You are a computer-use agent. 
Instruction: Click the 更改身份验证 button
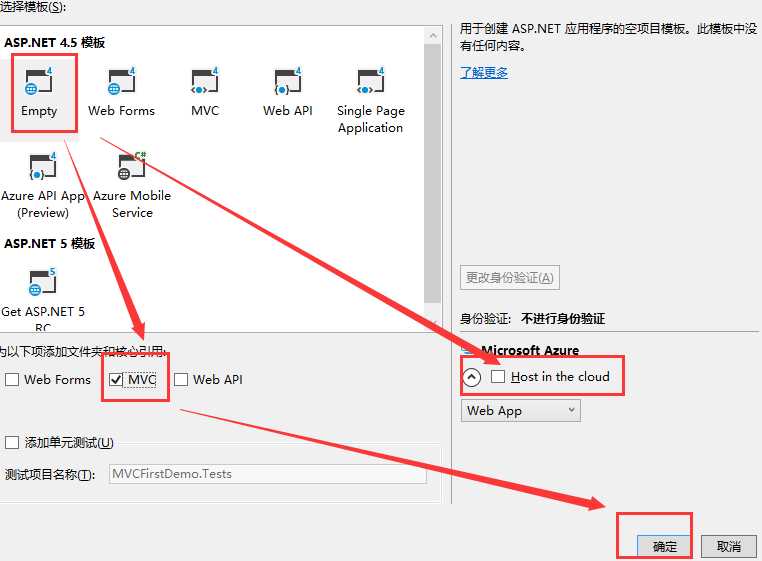click(510, 278)
